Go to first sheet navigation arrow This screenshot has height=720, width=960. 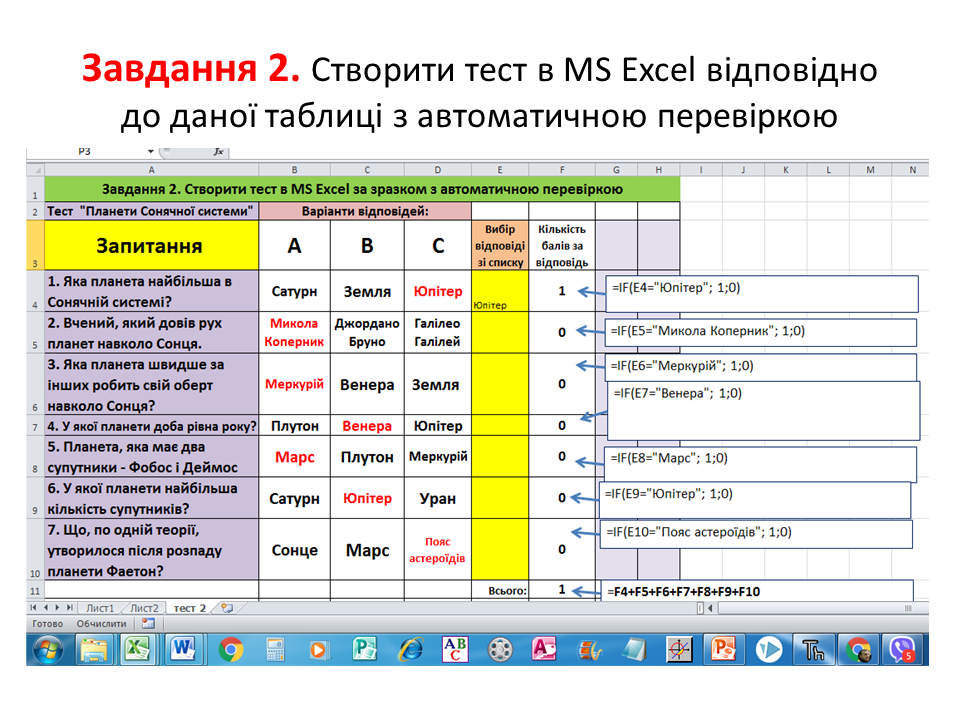pyautogui.click(x=33, y=608)
